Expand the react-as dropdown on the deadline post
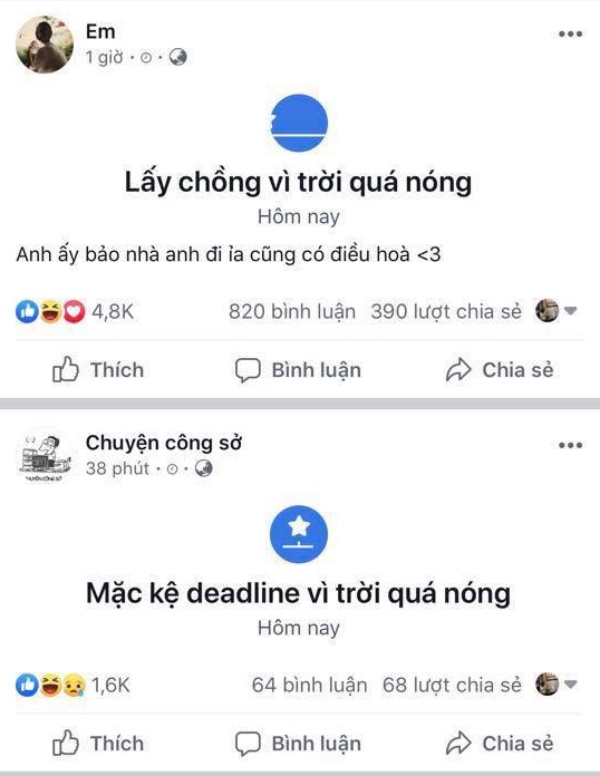 [570, 684]
